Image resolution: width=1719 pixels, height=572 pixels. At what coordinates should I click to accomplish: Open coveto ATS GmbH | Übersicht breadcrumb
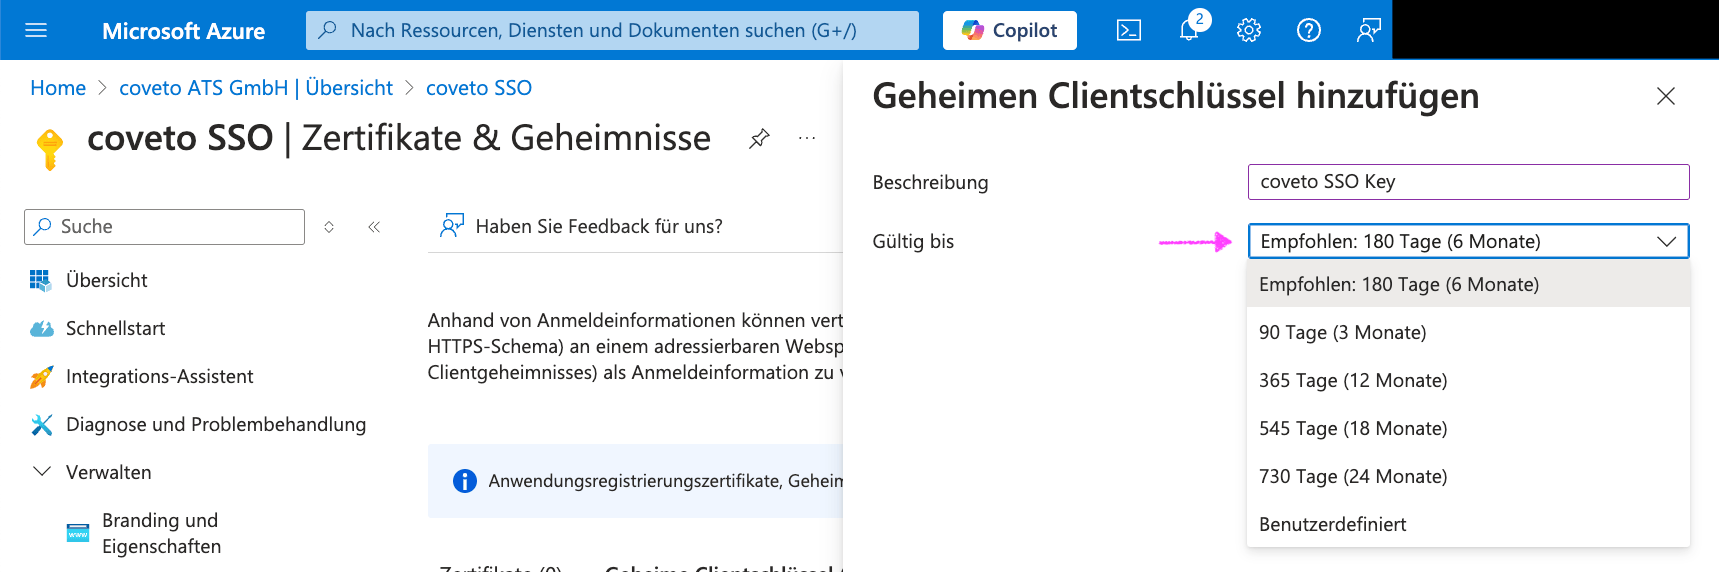click(256, 88)
